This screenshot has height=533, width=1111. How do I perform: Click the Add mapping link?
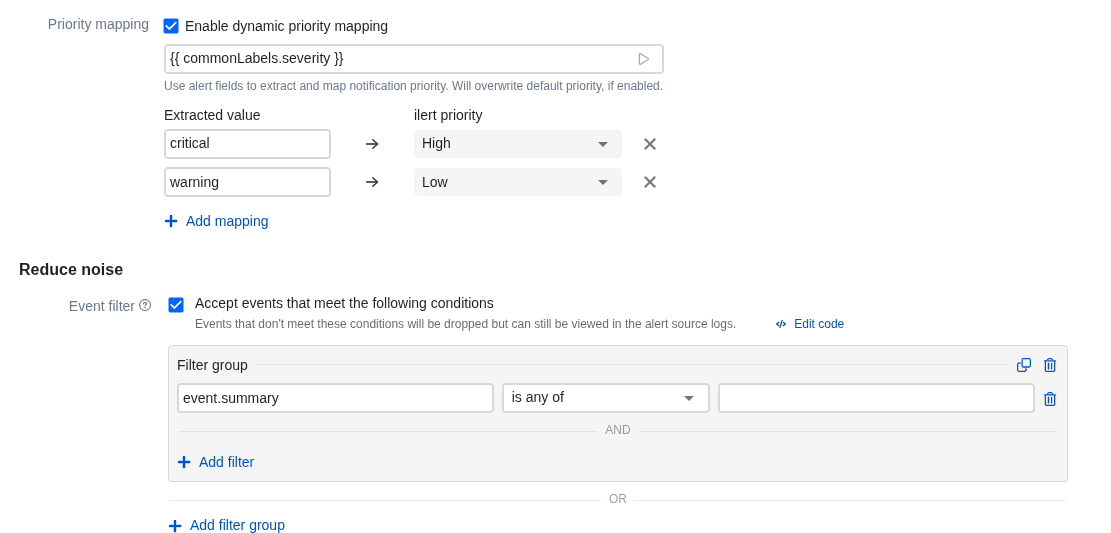pos(227,221)
